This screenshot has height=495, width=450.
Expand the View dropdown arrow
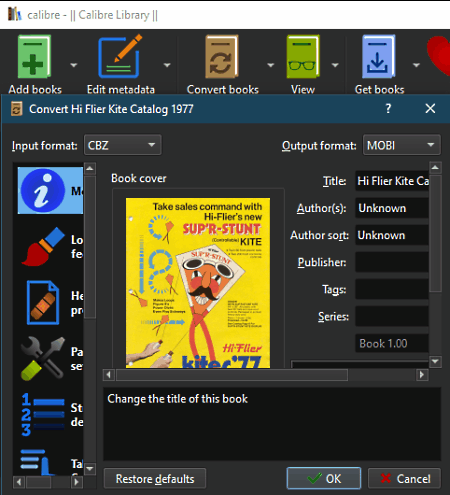tap(335, 65)
